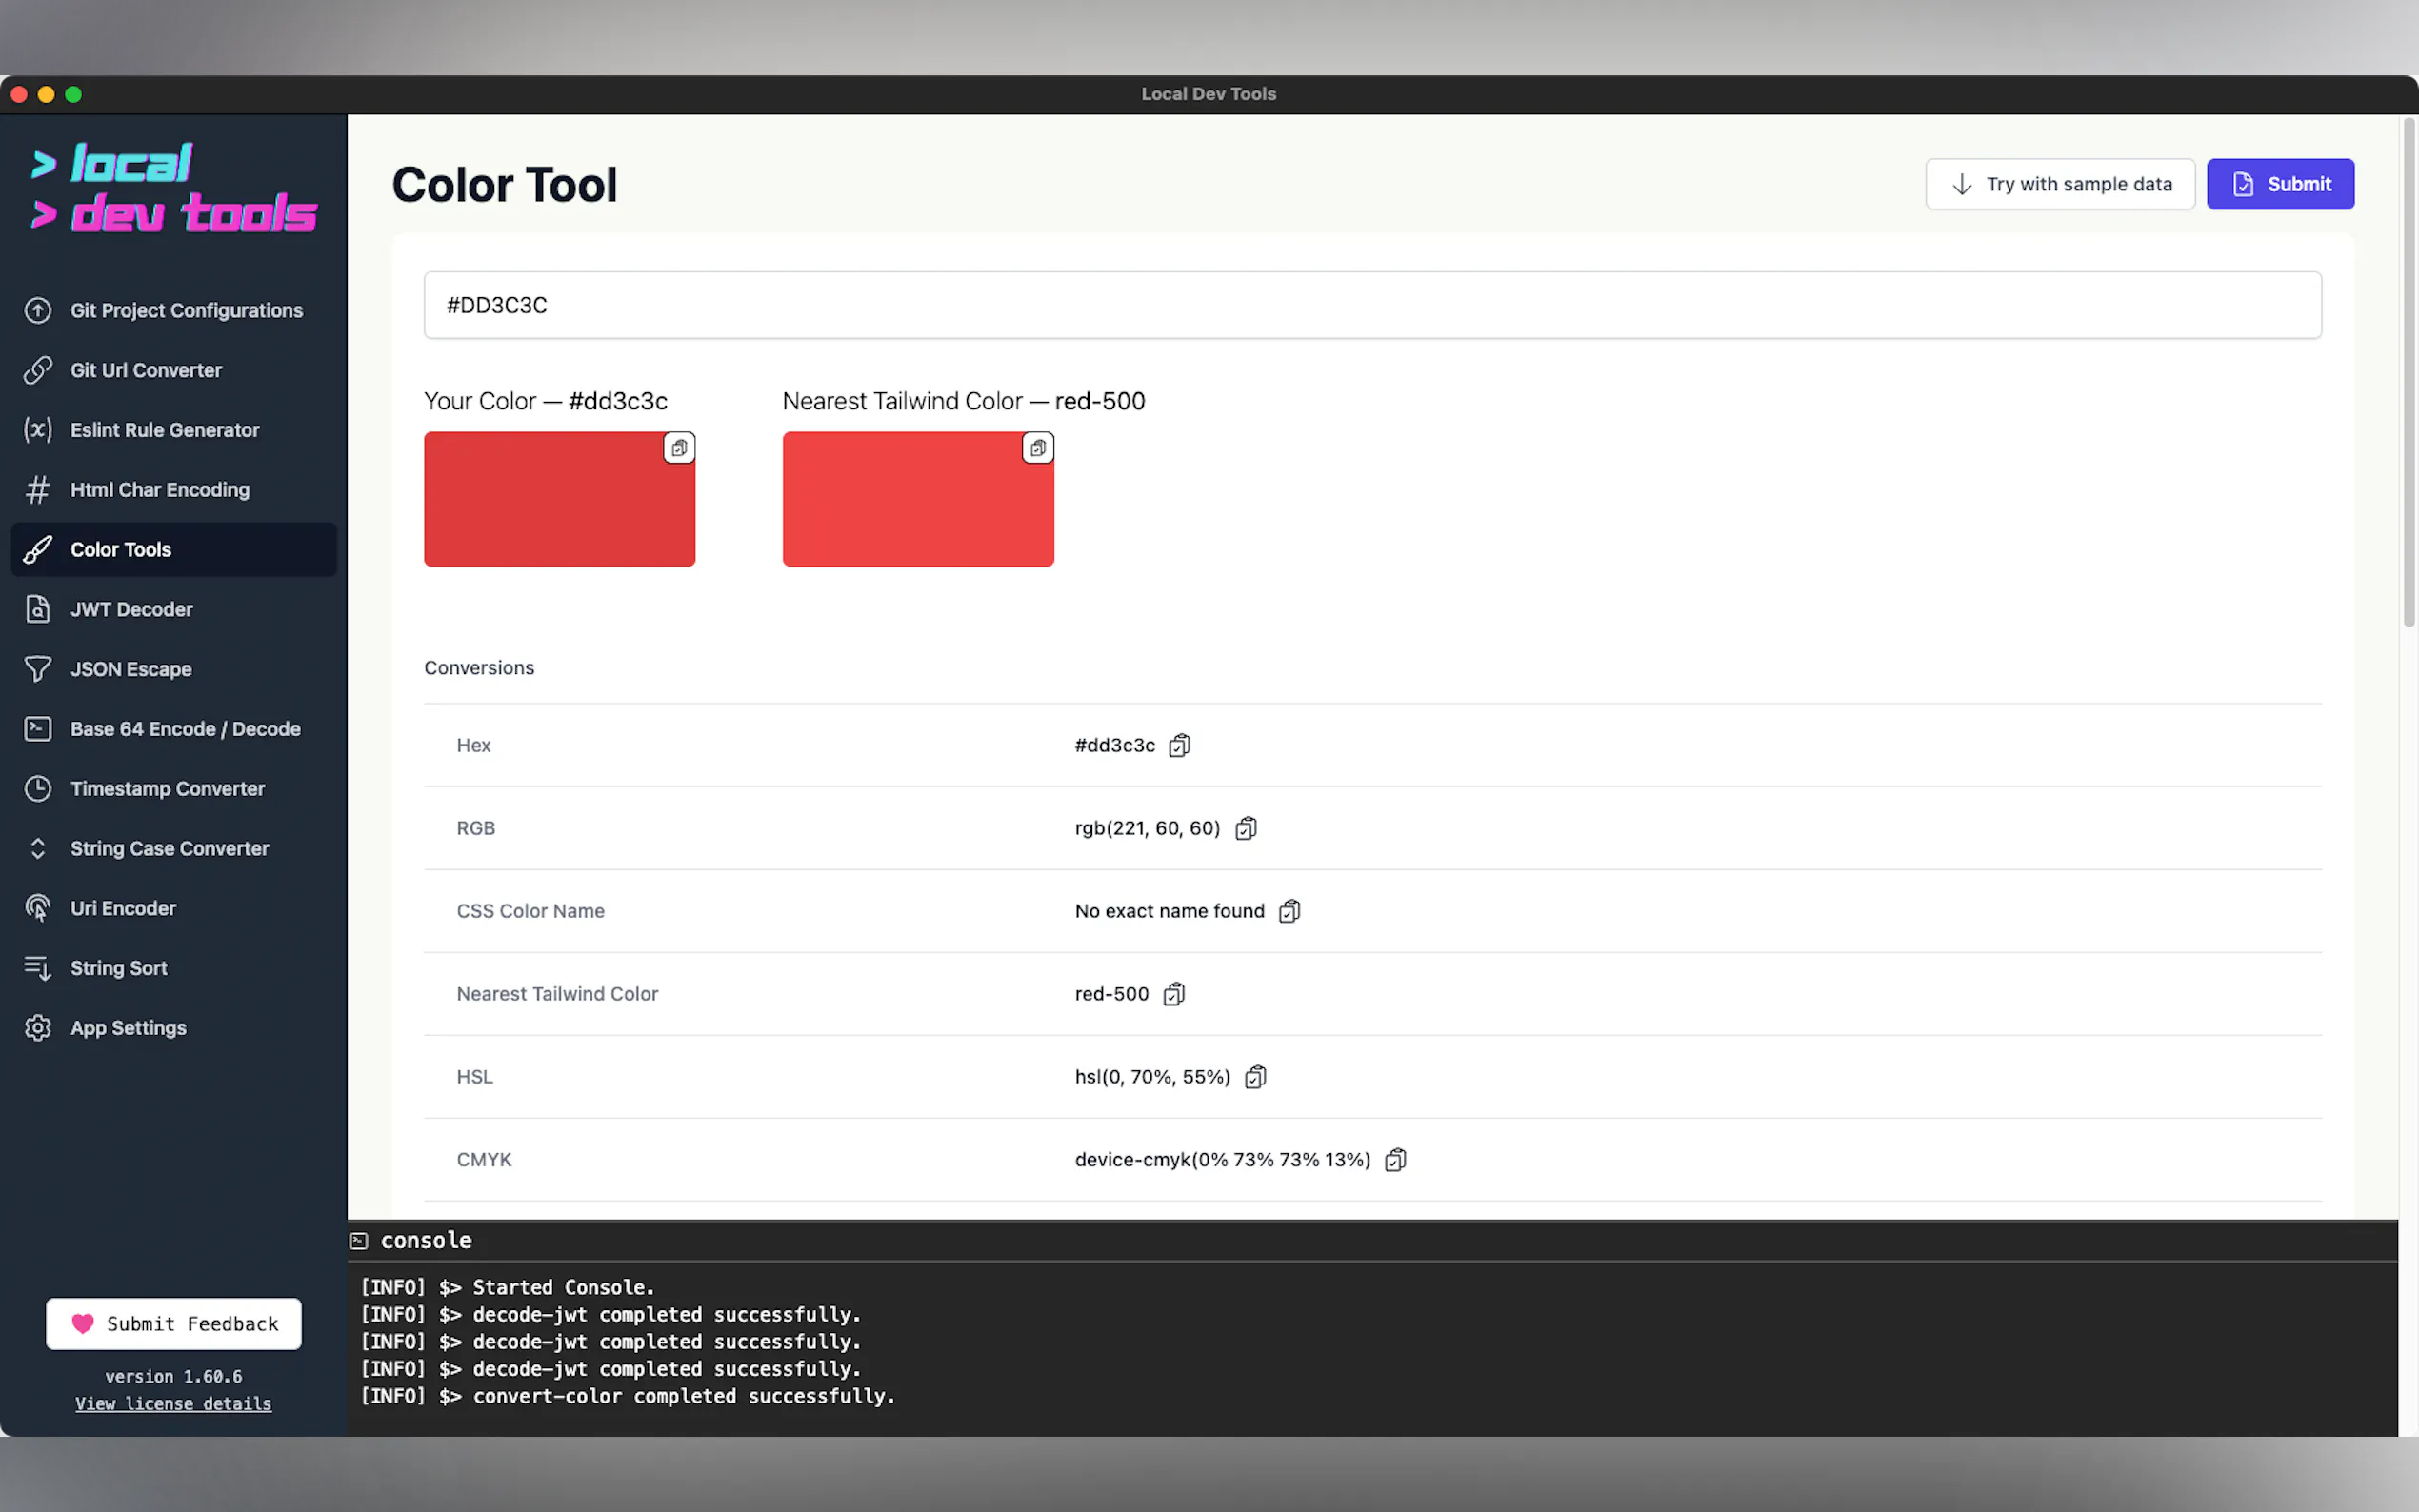Click the Uri Encoder fingerprint icon
This screenshot has height=1512, width=2419.
point(38,908)
